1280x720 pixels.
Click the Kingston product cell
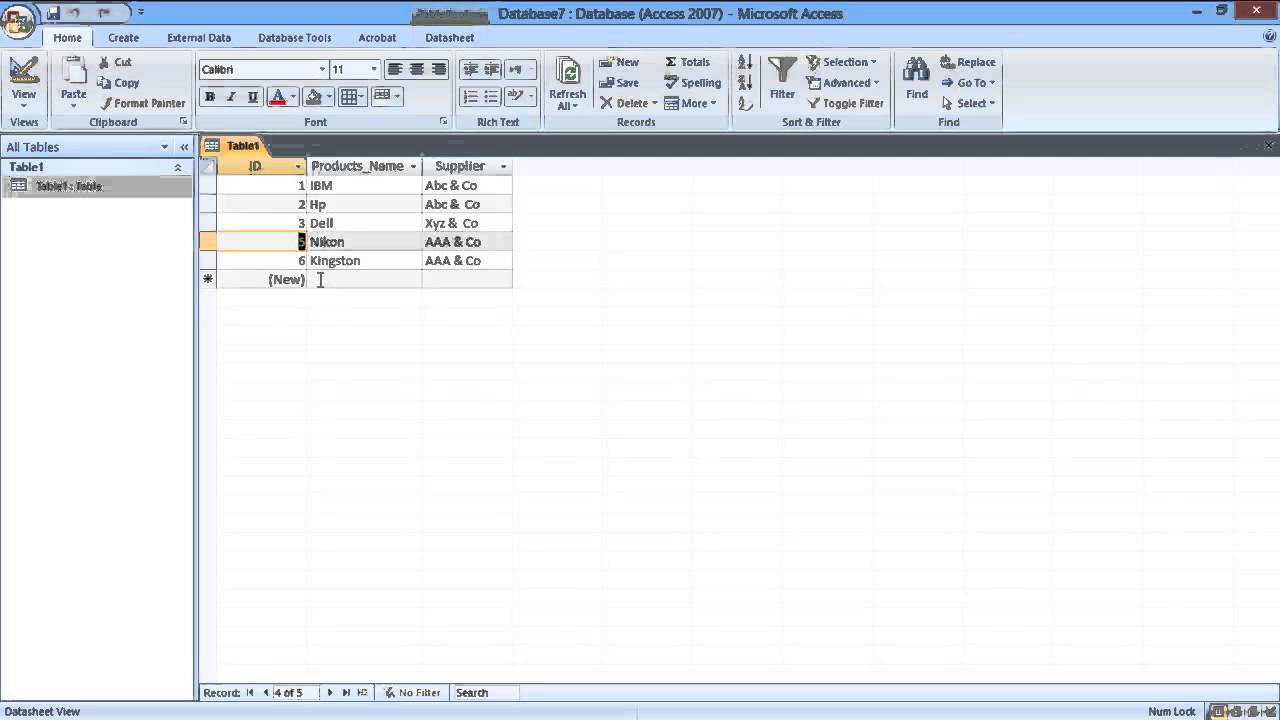point(365,261)
